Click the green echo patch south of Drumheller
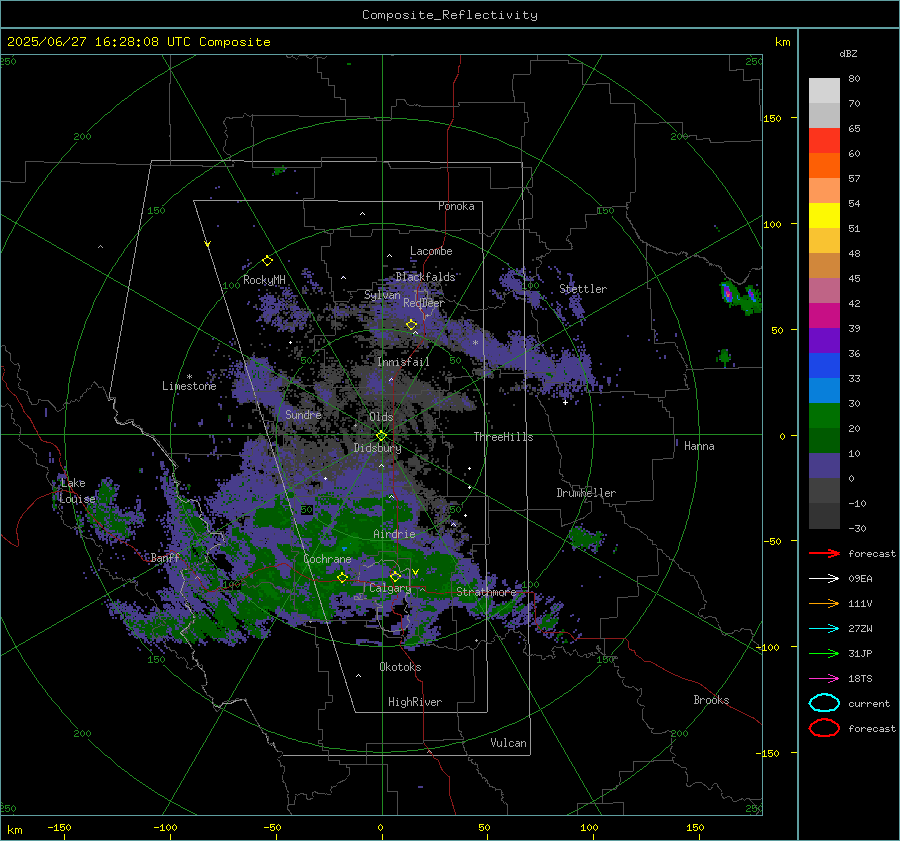Viewport: 900px width, 841px height. point(586,538)
